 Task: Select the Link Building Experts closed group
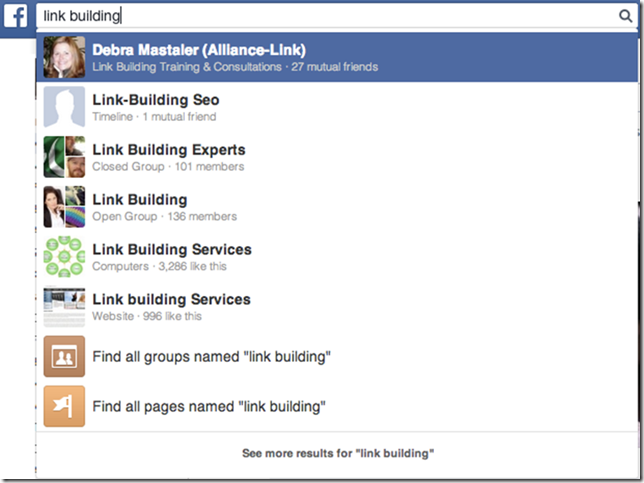tap(168, 150)
